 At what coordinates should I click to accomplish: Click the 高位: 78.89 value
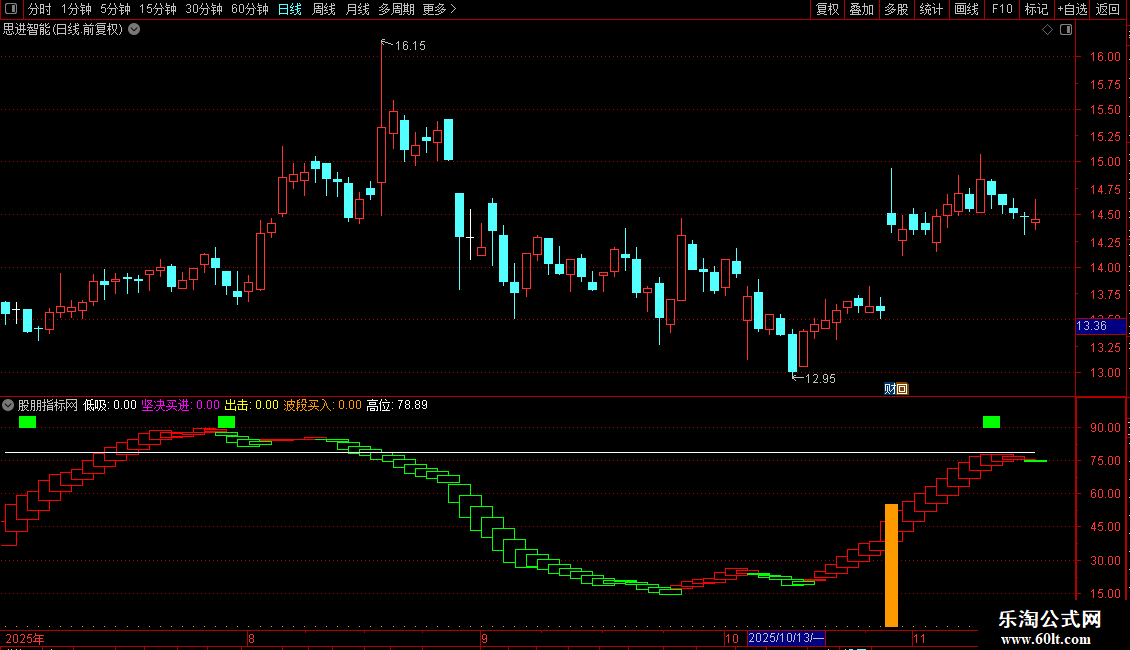[397, 405]
